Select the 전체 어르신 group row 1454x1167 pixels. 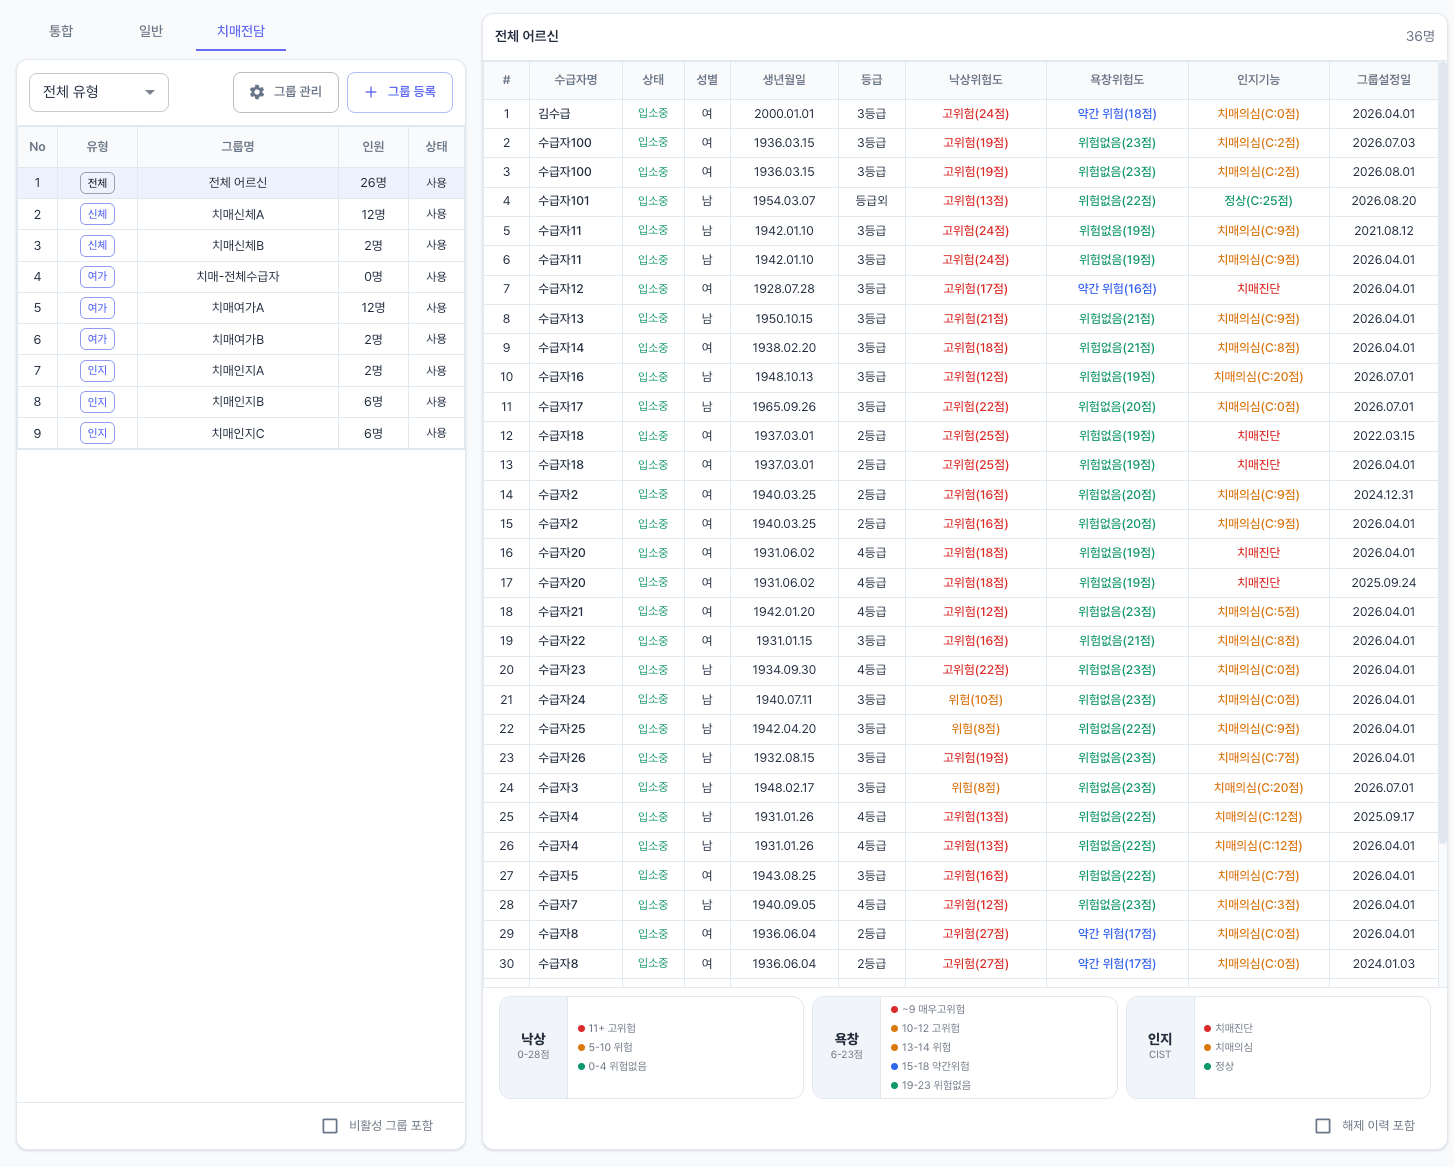241,183
